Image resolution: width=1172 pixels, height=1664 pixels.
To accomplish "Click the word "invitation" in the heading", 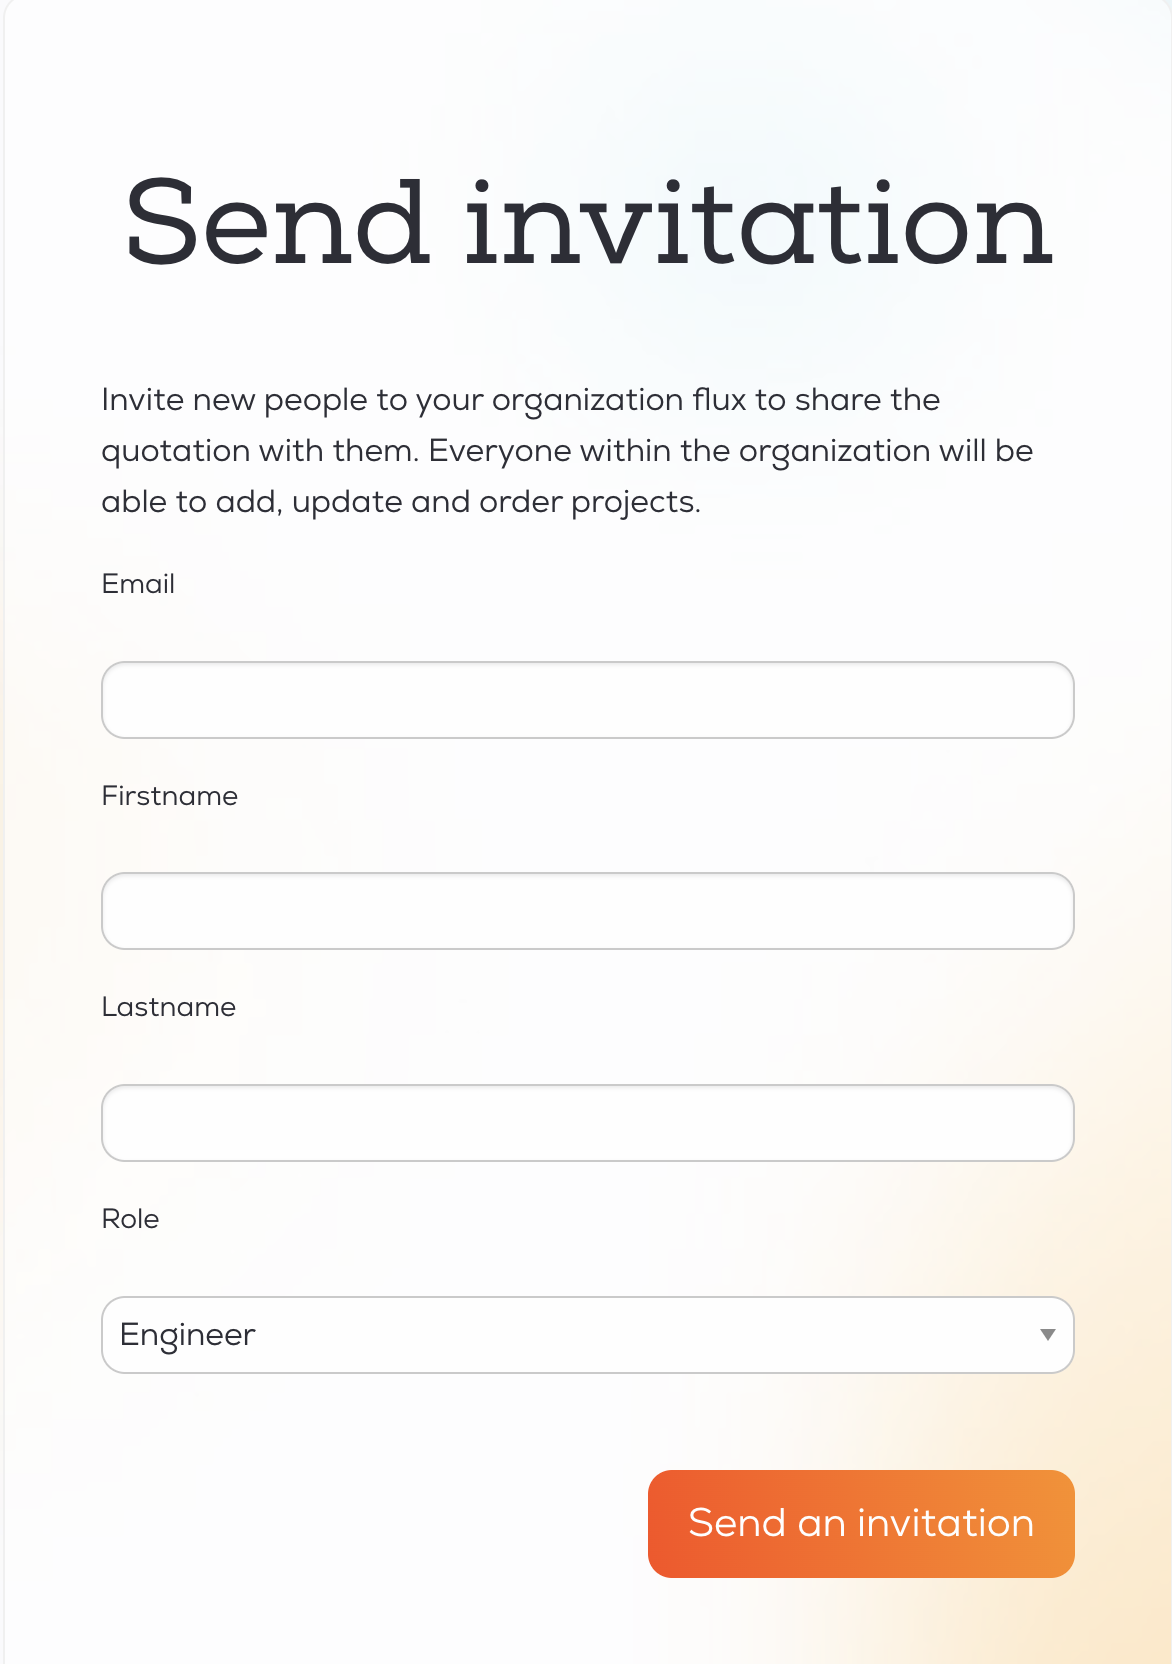I will coord(758,224).
